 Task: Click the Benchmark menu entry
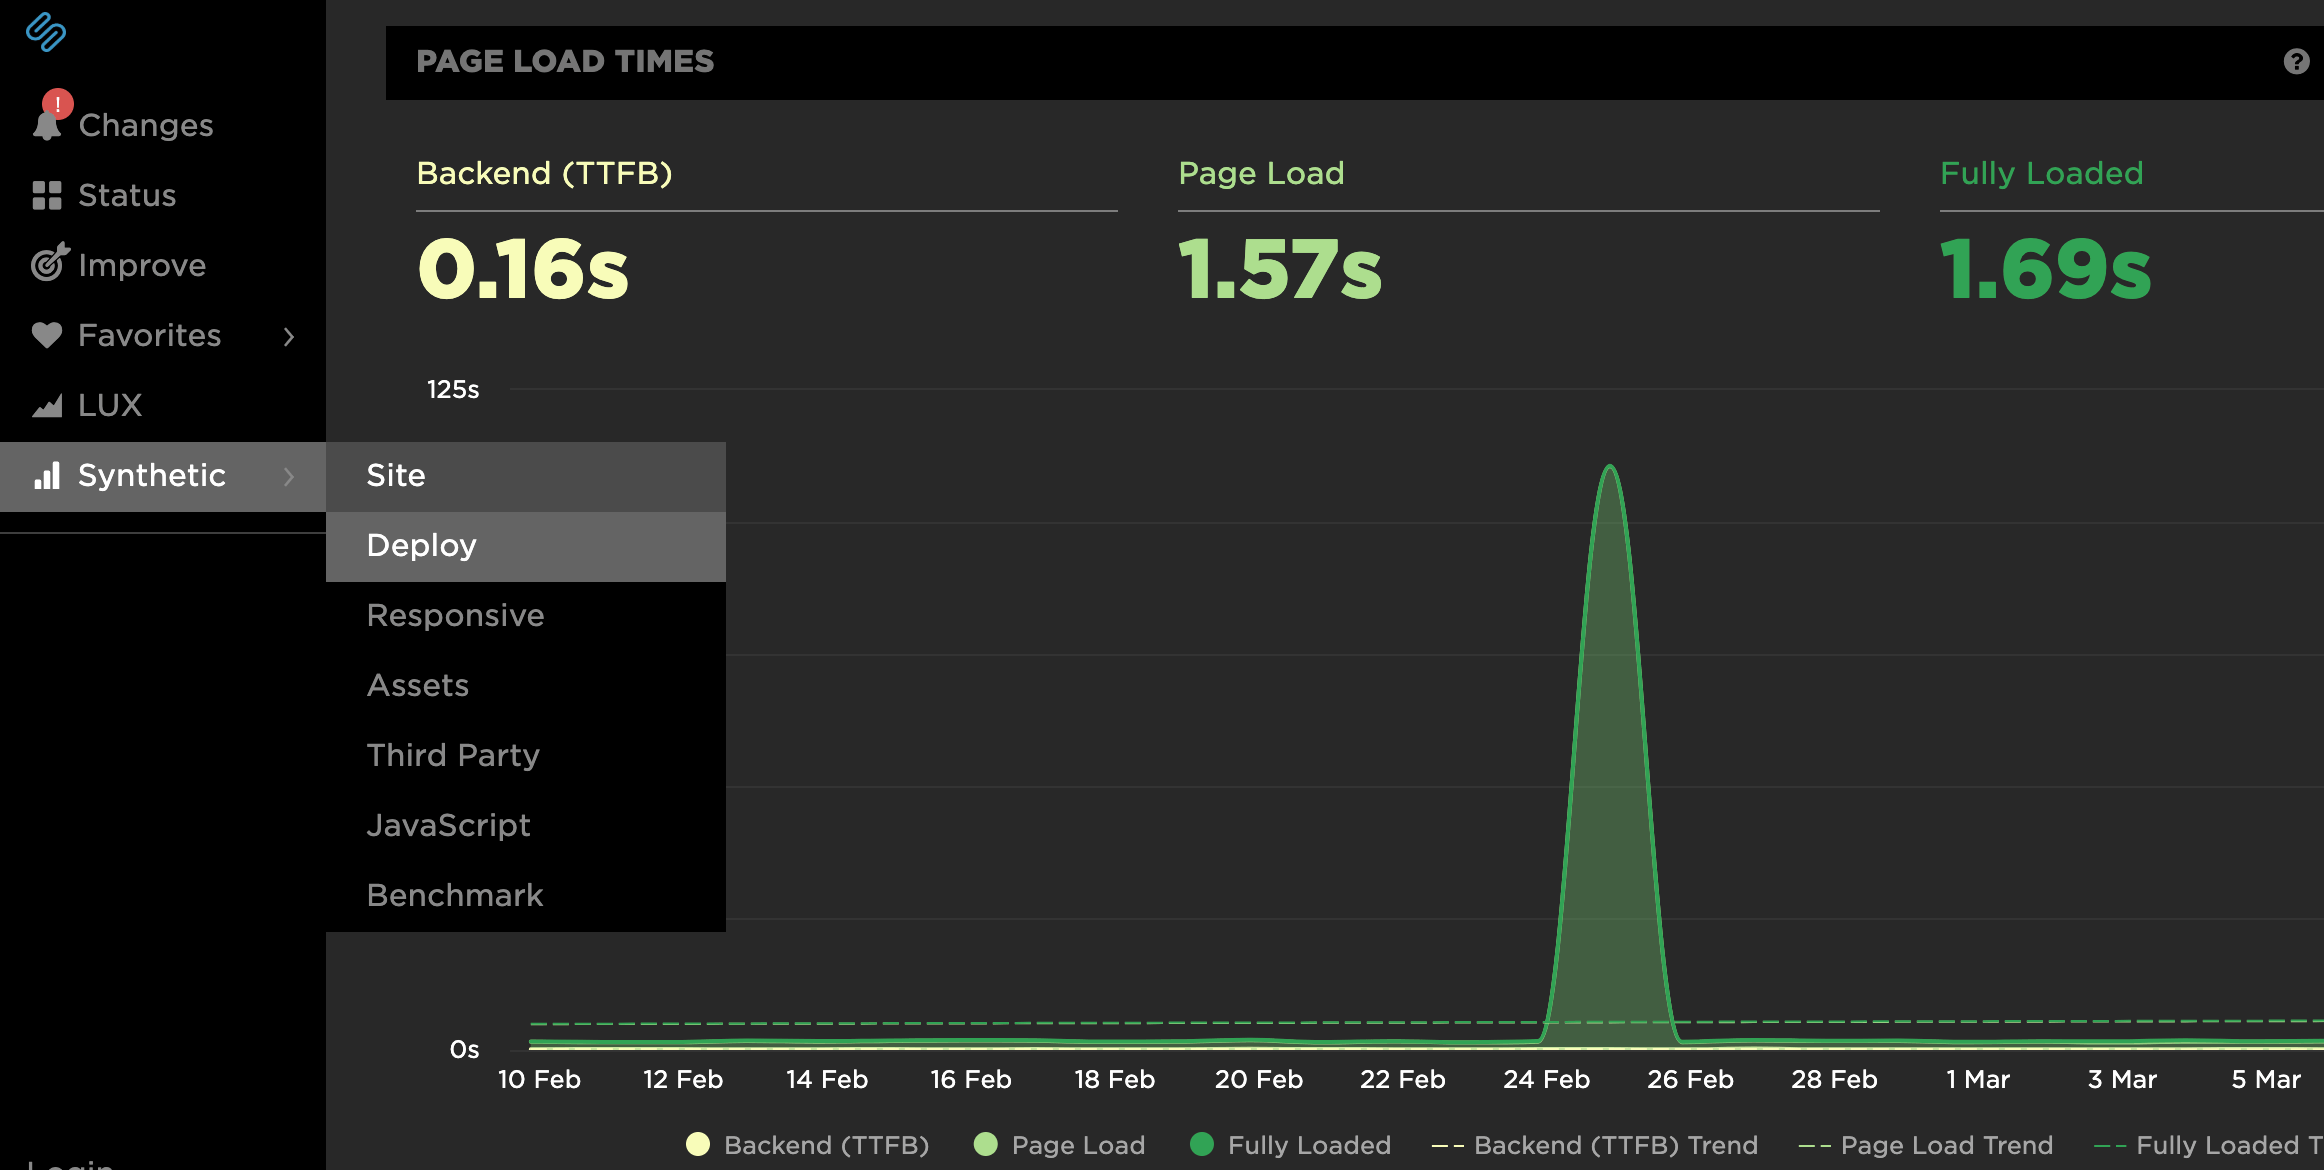(455, 894)
